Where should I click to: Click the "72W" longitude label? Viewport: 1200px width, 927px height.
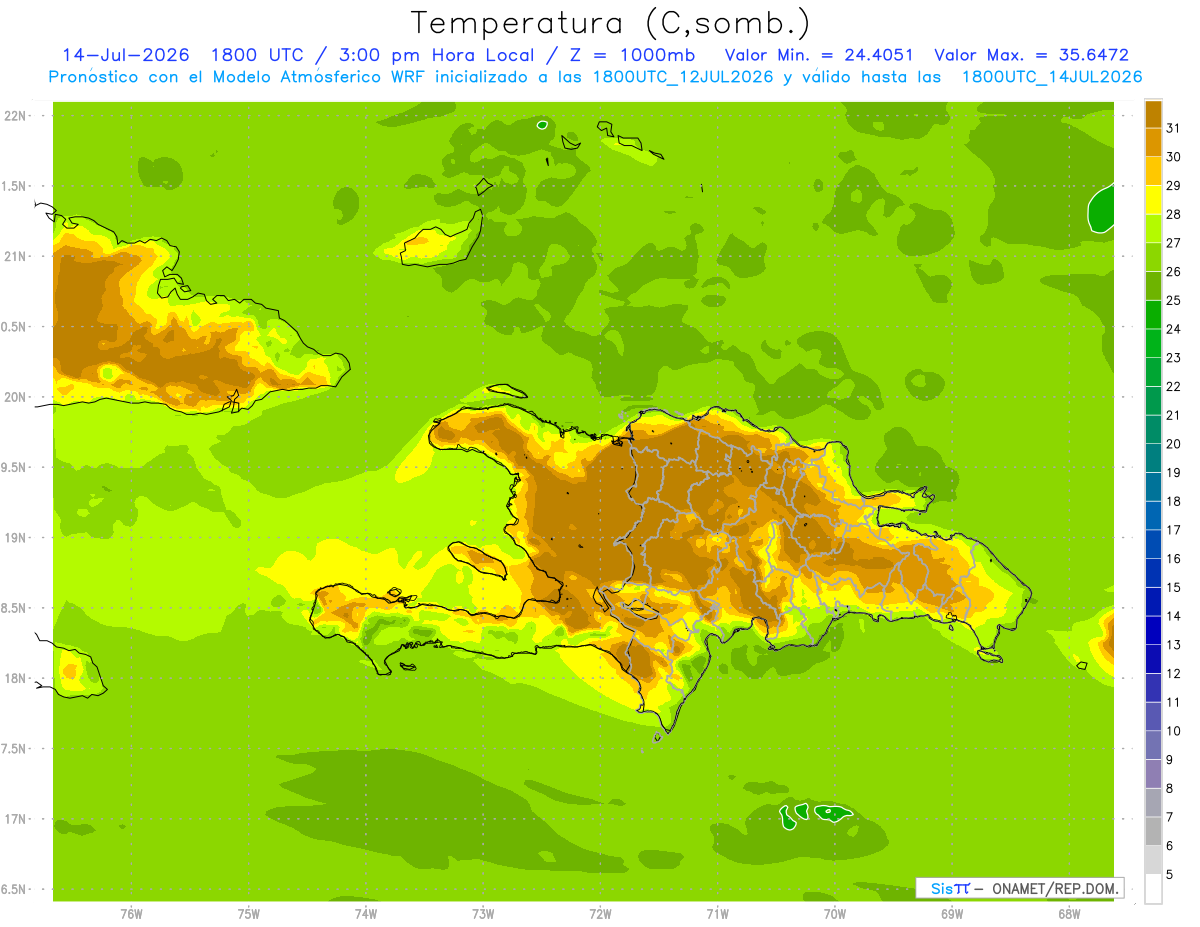pyautogui.click(x=600, y=914)
